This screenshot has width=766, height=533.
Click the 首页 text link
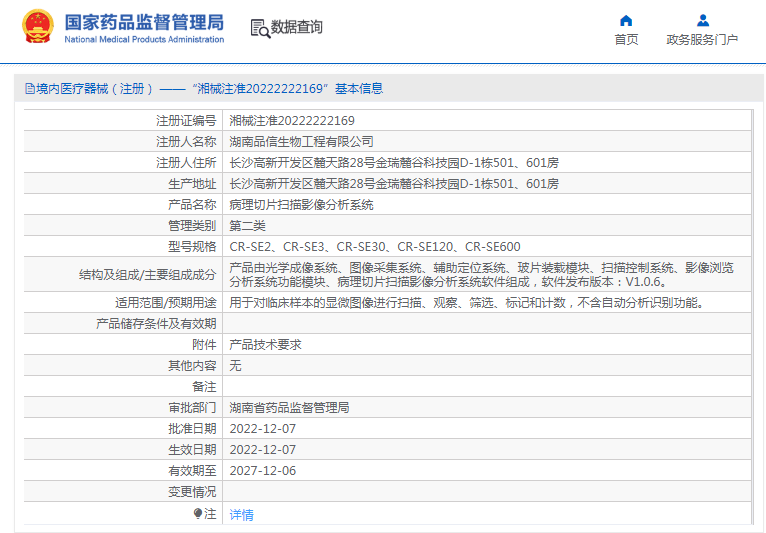pos(626,40)
